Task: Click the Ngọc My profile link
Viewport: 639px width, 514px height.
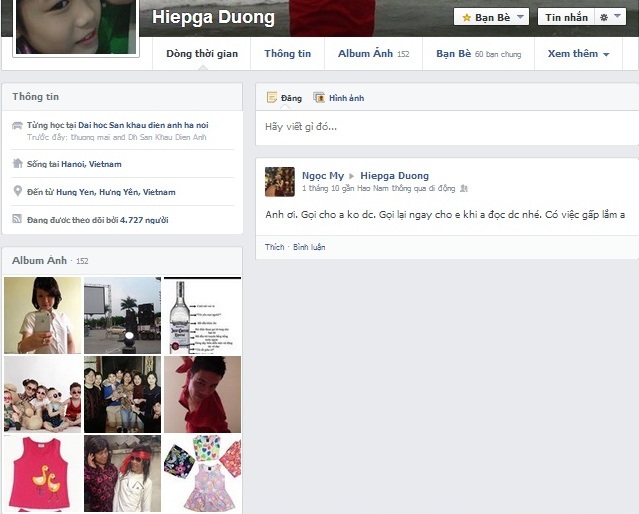Action: click(322, 176)
